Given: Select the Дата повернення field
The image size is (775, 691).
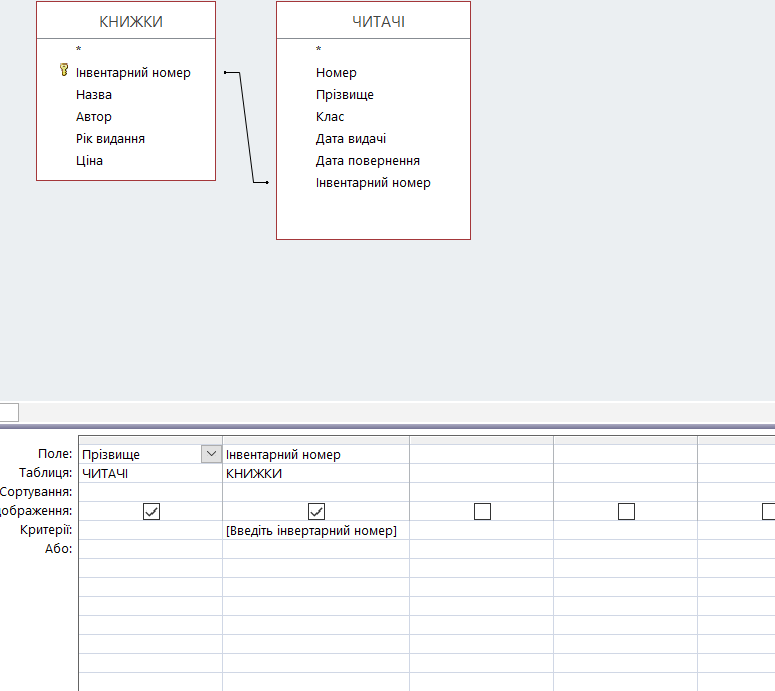Looking at the screenshot, I should [368, 161].
